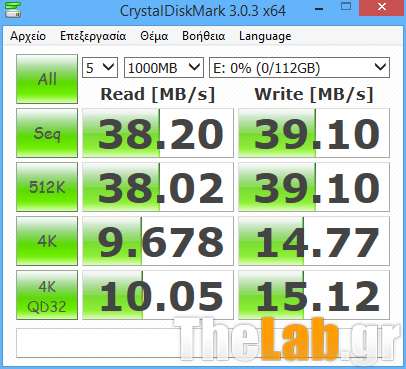The width and height of the screenshot is (406, 369).
Task: Expand the test size dropdown showing 1000MB
Action: [164, 68]
